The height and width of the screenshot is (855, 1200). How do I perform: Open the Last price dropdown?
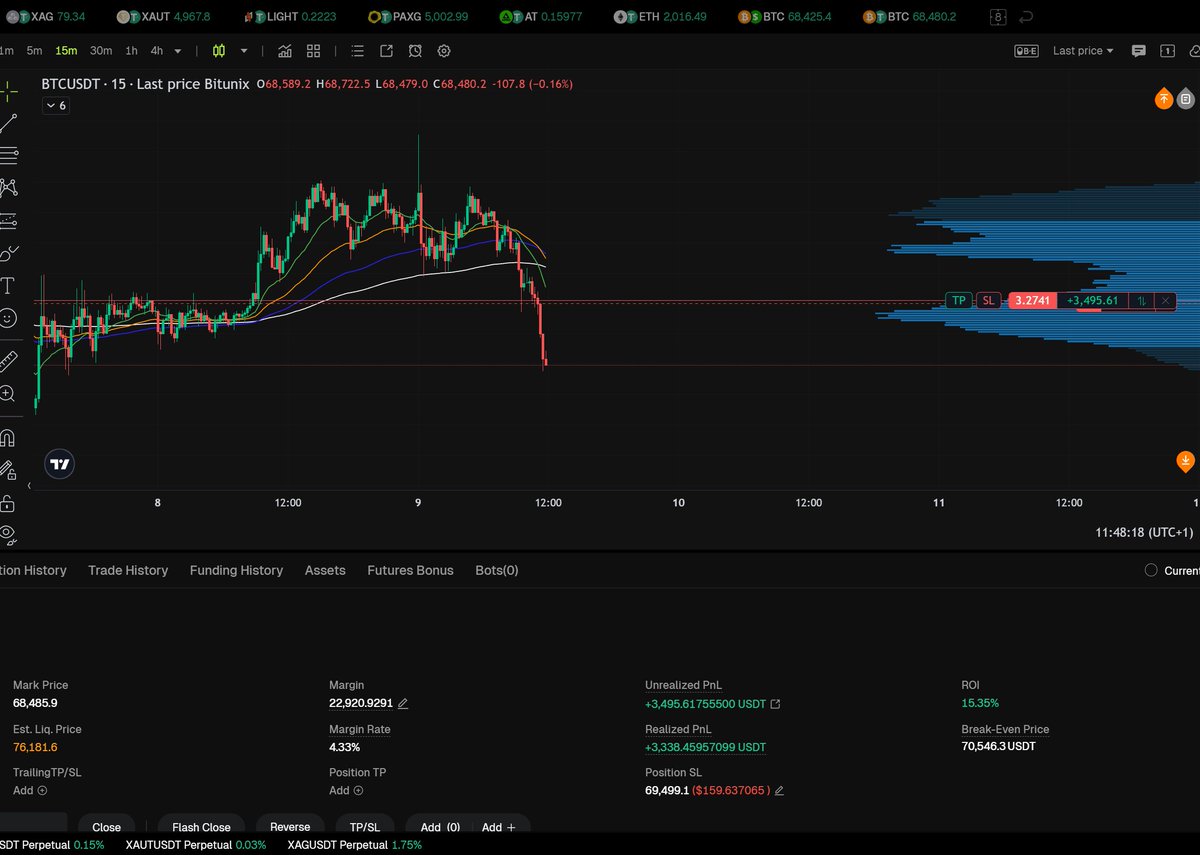pyautogui.click(x=1082, y=51)
